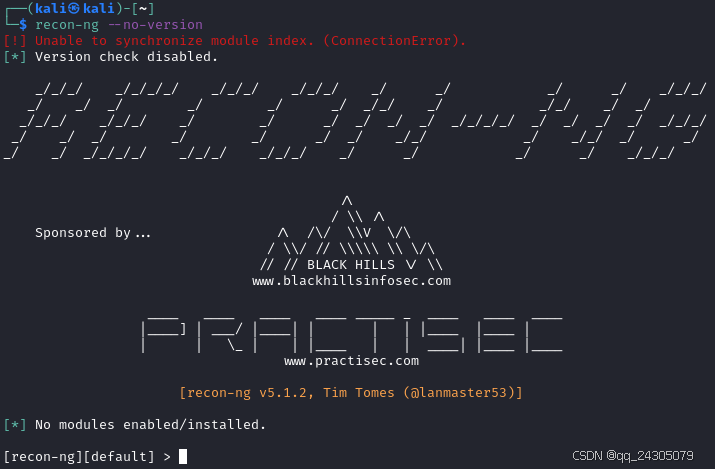The height and width of the screenshot is (469, 715).
Task: Click the RECON-NG ASCII art banner
Action: coord(356,121)
